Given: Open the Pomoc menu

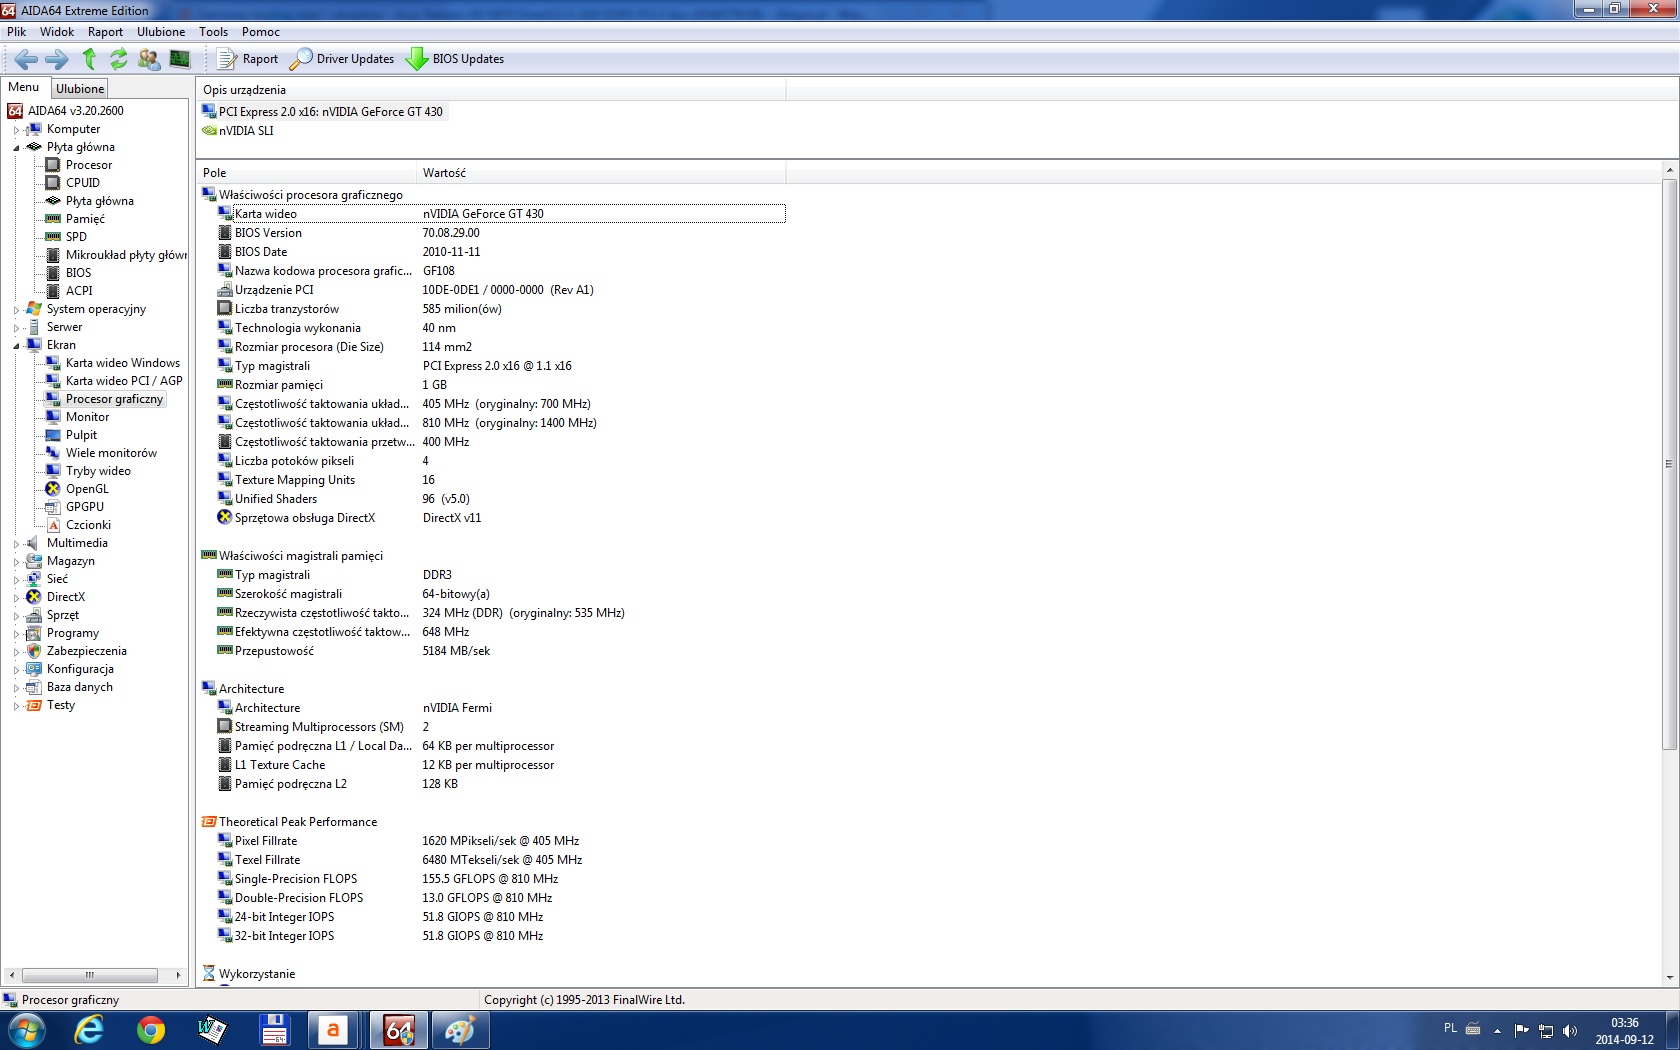Looking at the screenshot, I should pyautogui.click(x=260, y=32).
